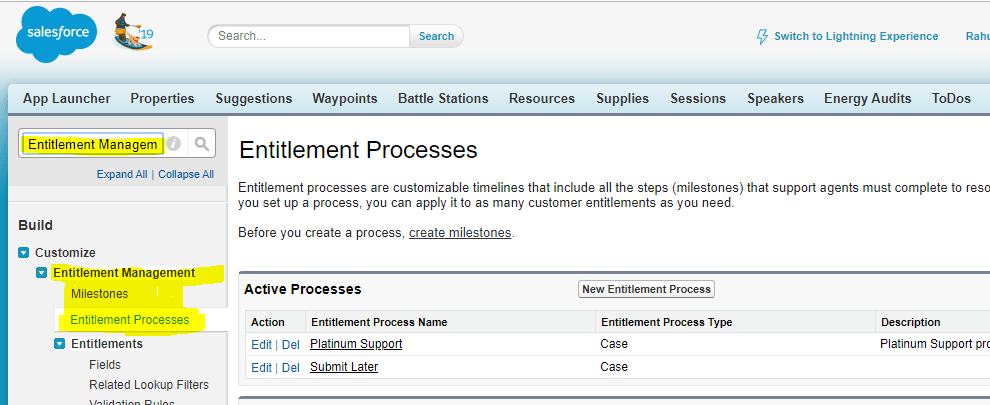Focus the global Search input field
This screenshot has width=990, height=405.
click(x=310, y=36)
